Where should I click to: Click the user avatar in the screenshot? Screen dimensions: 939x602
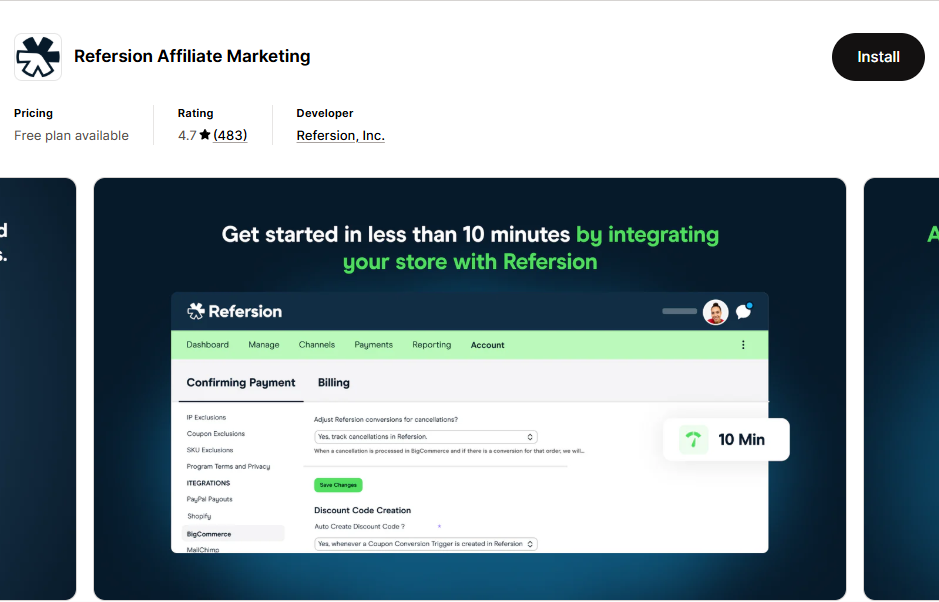(715, 312)
